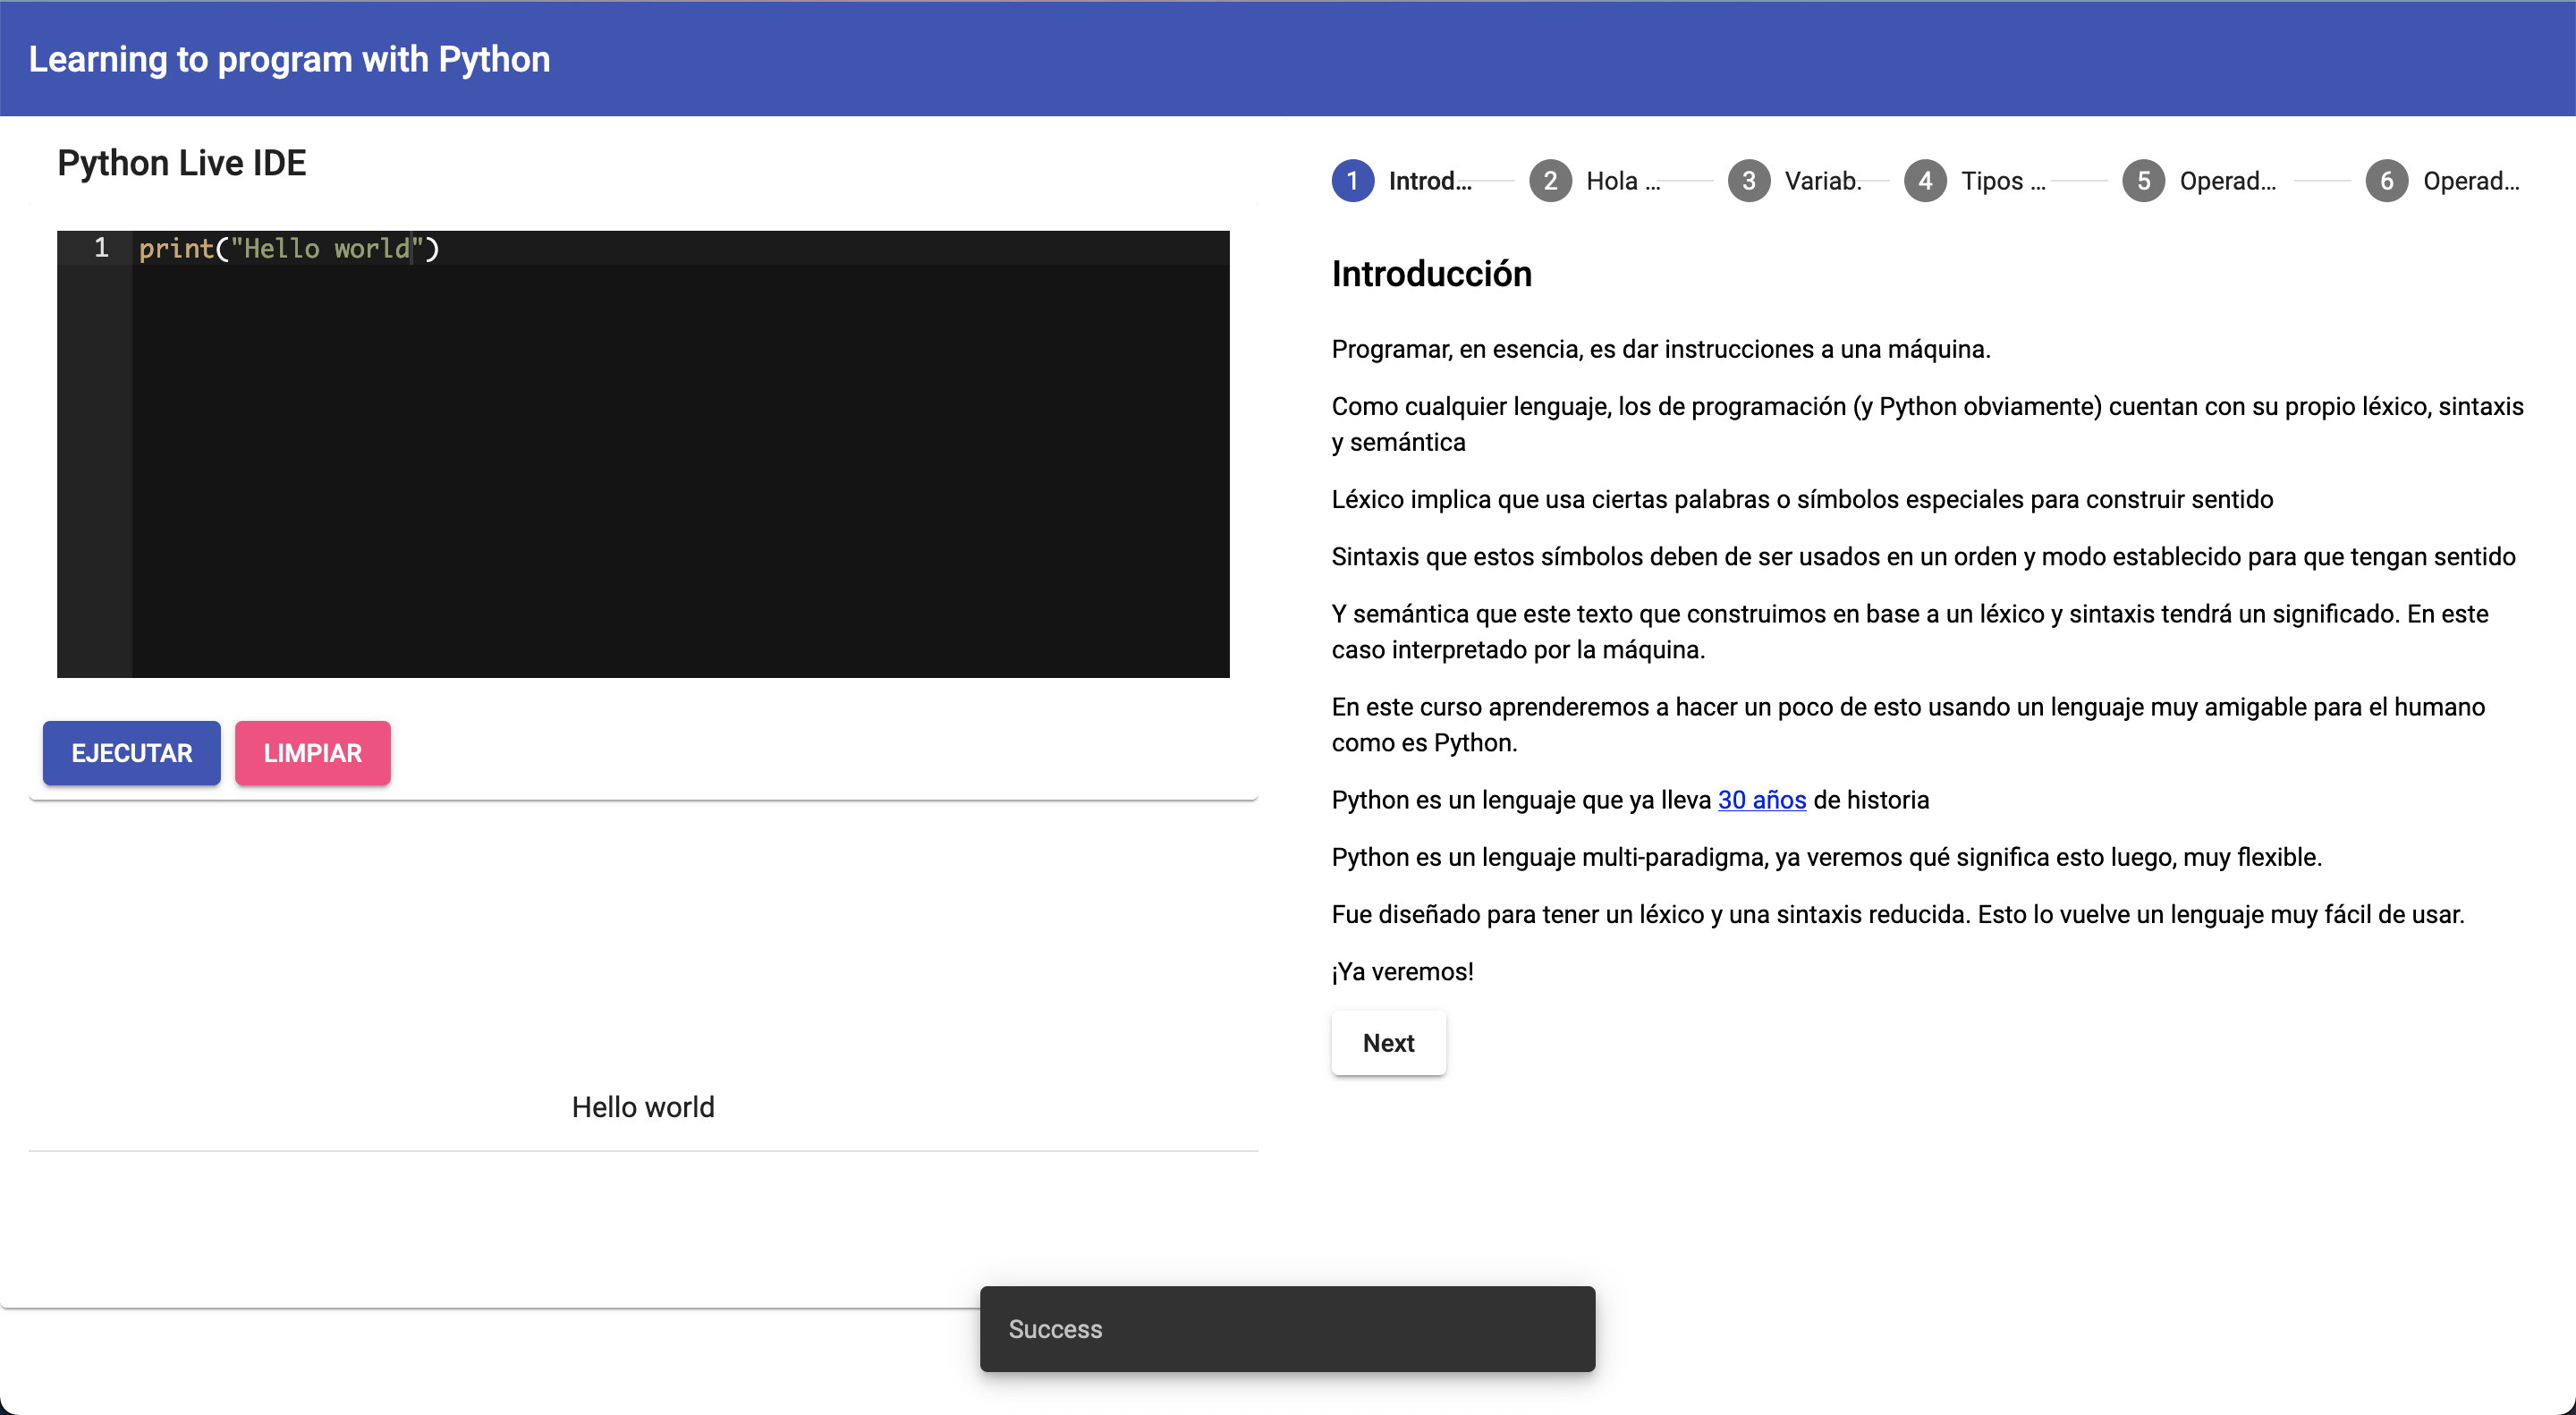
Task: Select step circle 5 for Operadores
Action: click(x=2144, y=181)
